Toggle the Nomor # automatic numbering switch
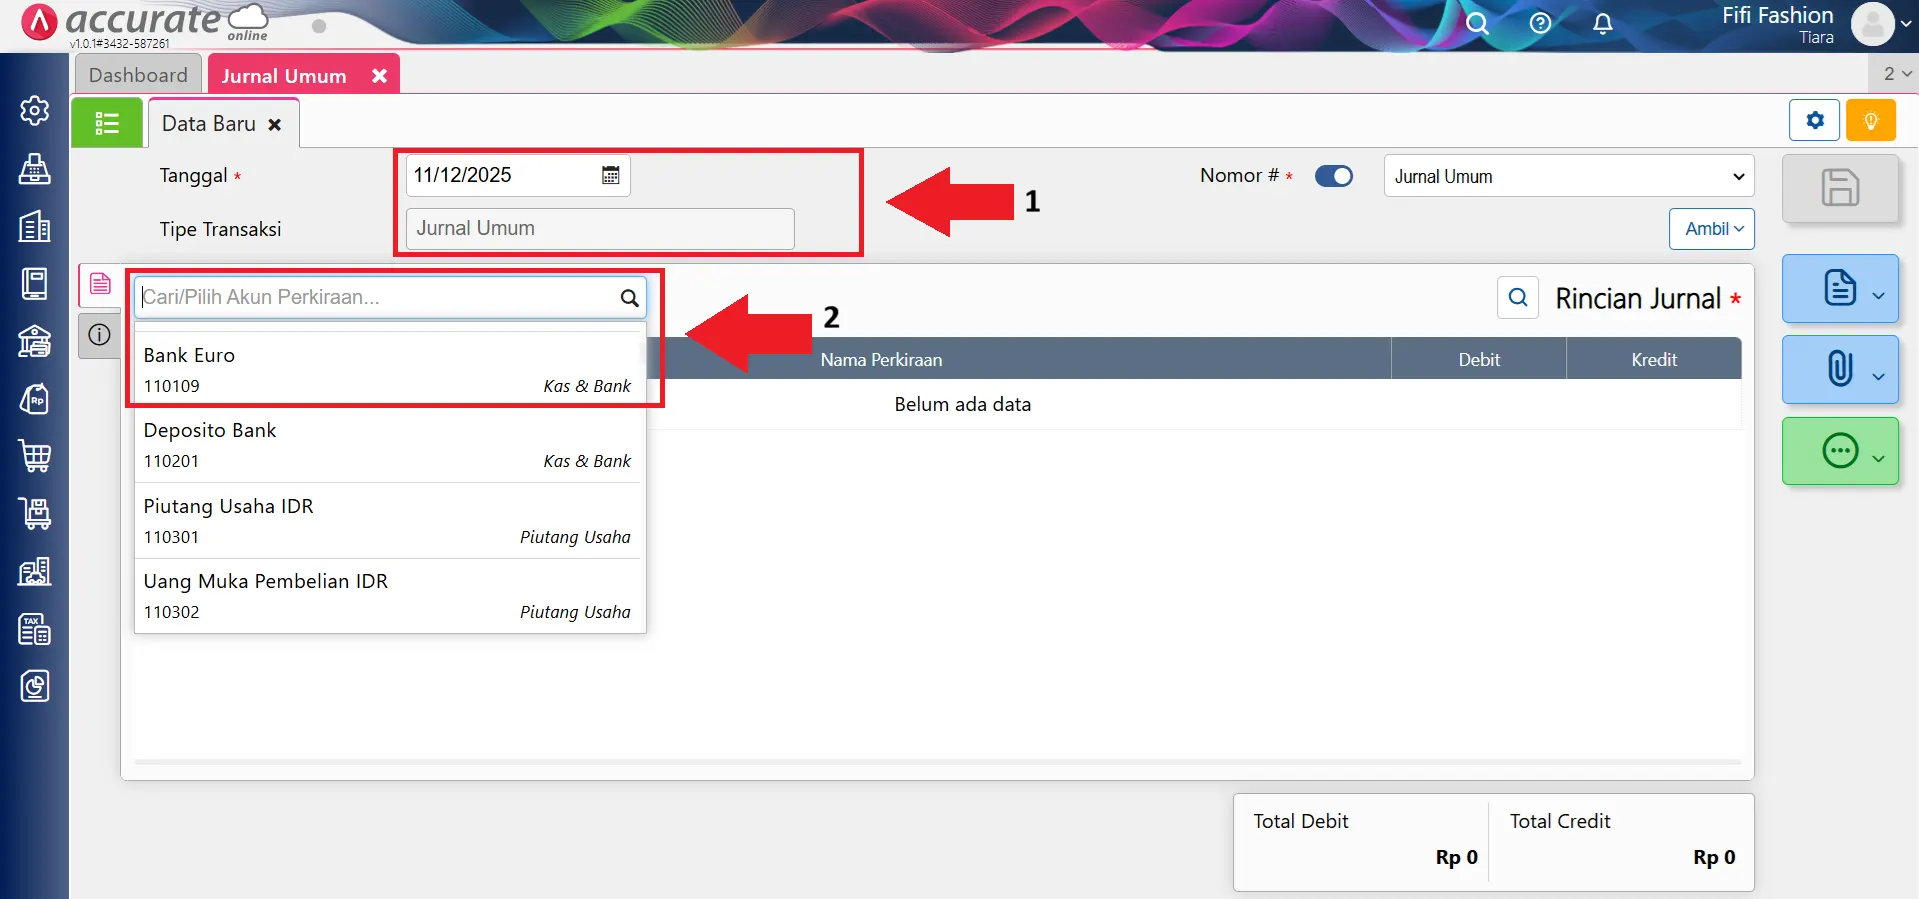 tap(1333, 176)
